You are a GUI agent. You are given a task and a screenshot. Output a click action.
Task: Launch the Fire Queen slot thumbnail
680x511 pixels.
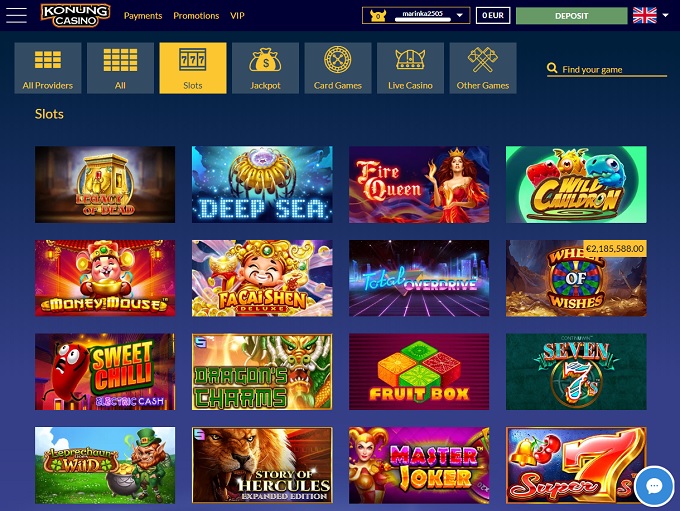[x=419, y=184]
